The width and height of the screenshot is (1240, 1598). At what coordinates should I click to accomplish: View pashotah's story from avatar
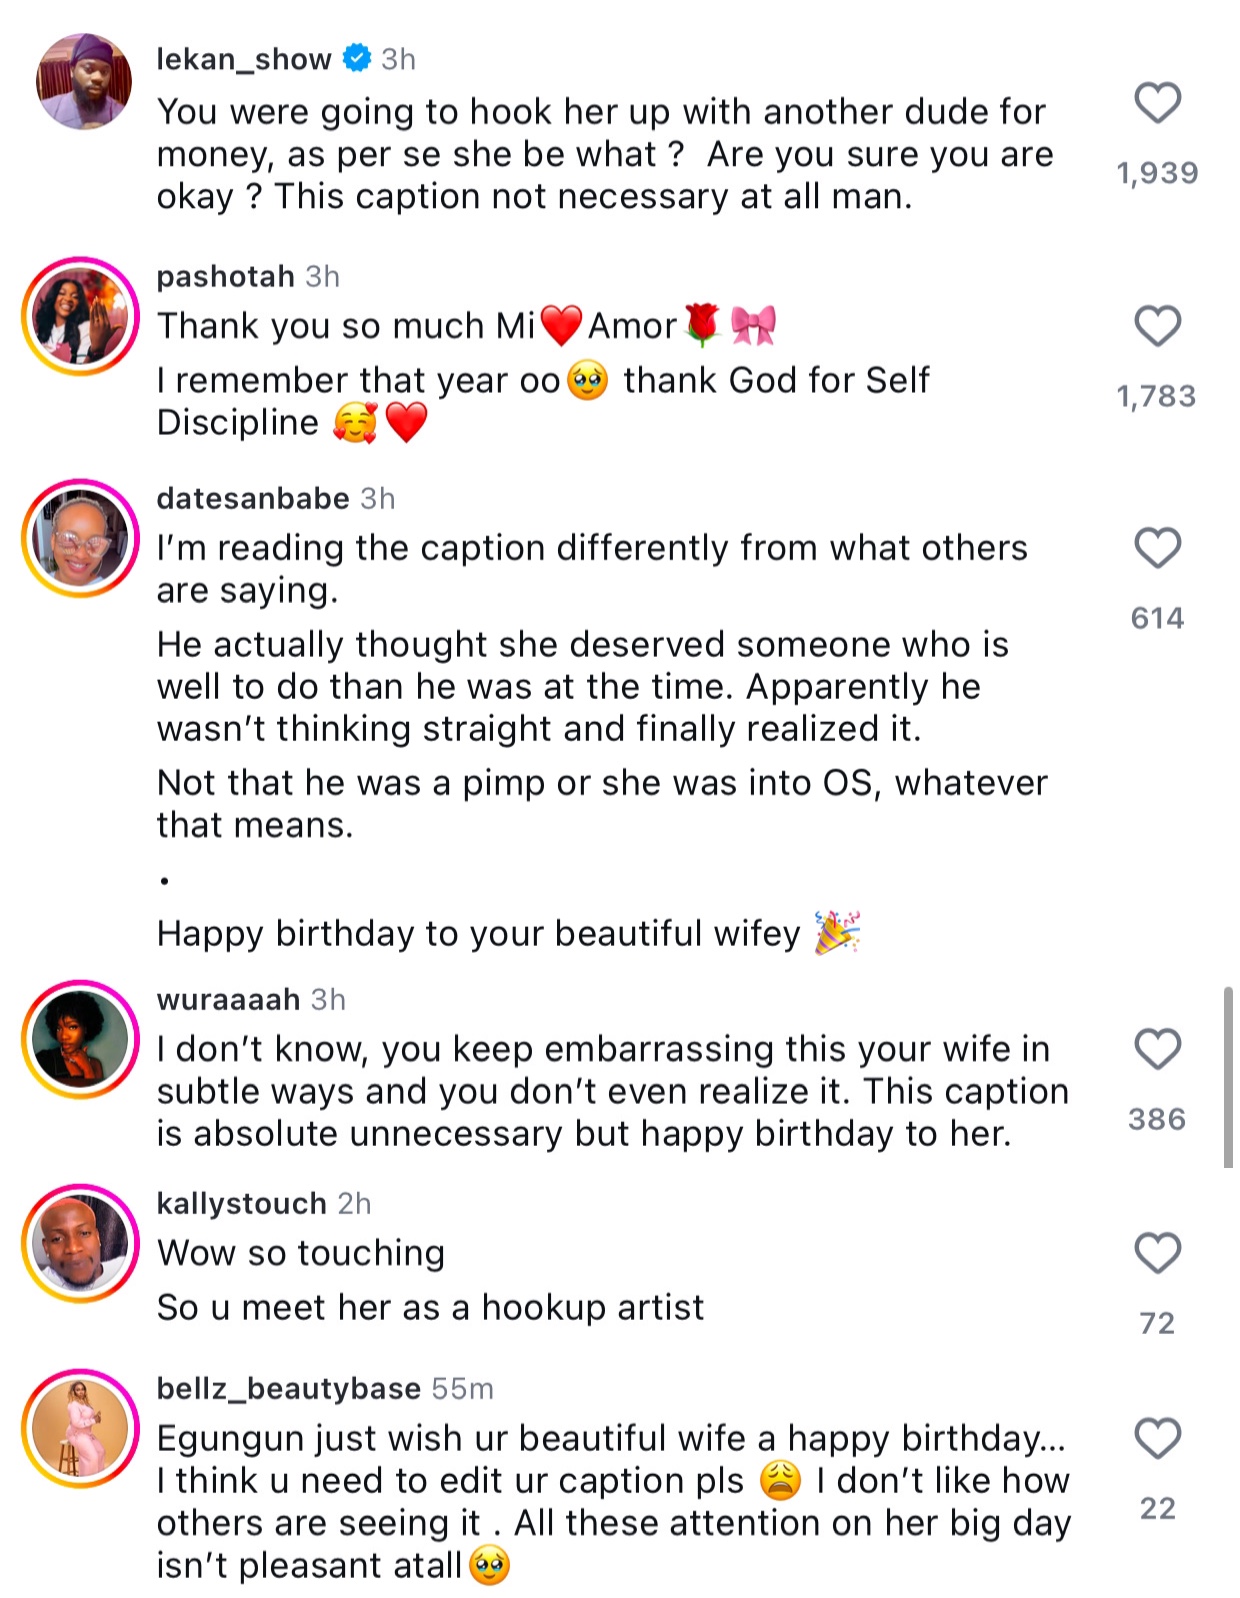tap(81, 316)
